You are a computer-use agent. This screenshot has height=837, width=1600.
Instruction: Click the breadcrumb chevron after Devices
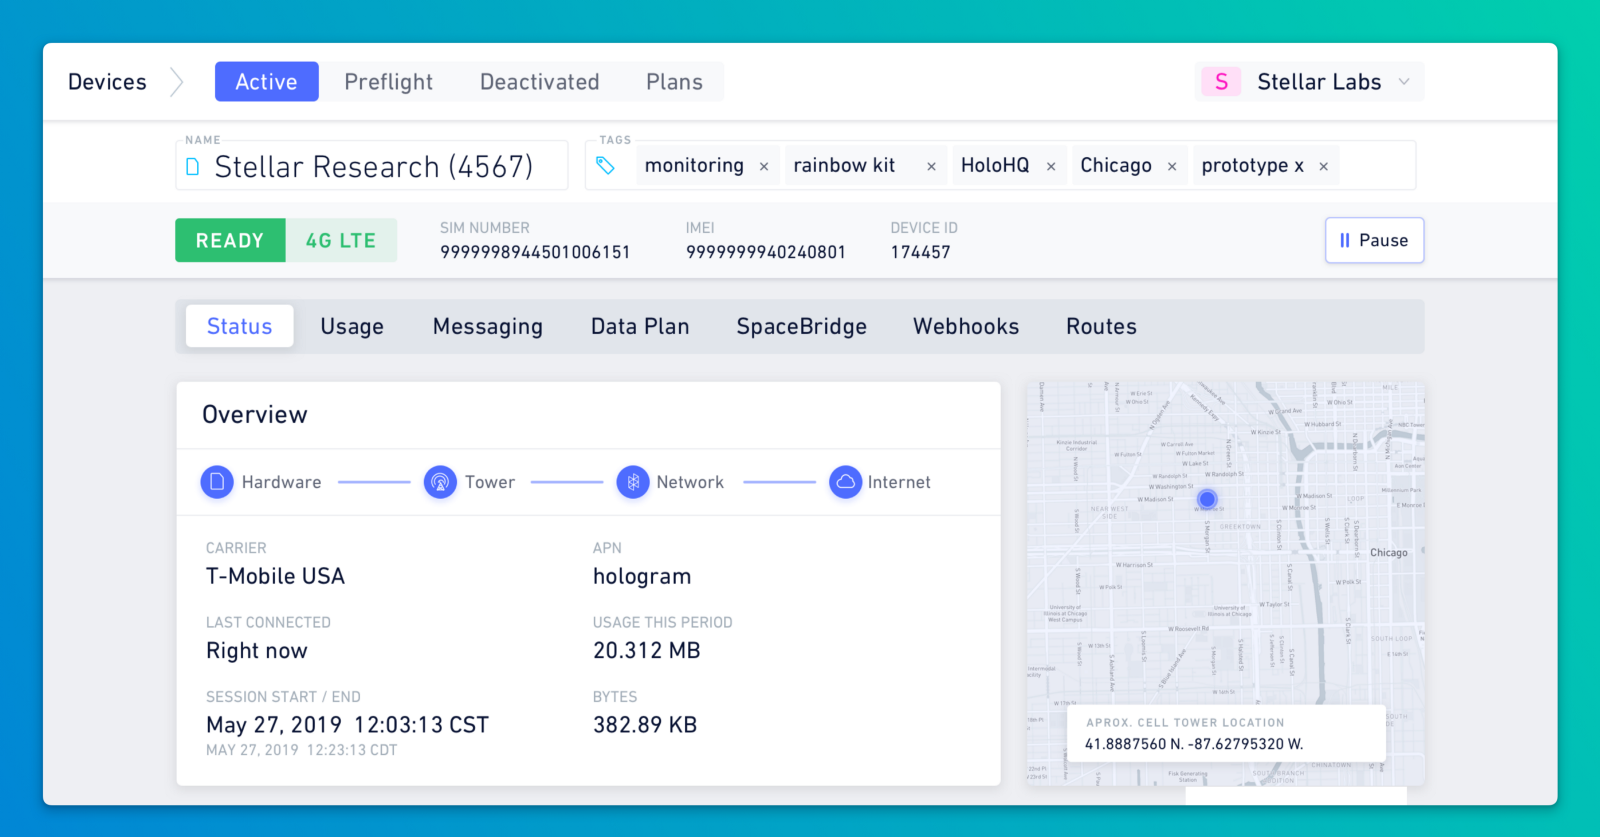(x=177, y=82)
